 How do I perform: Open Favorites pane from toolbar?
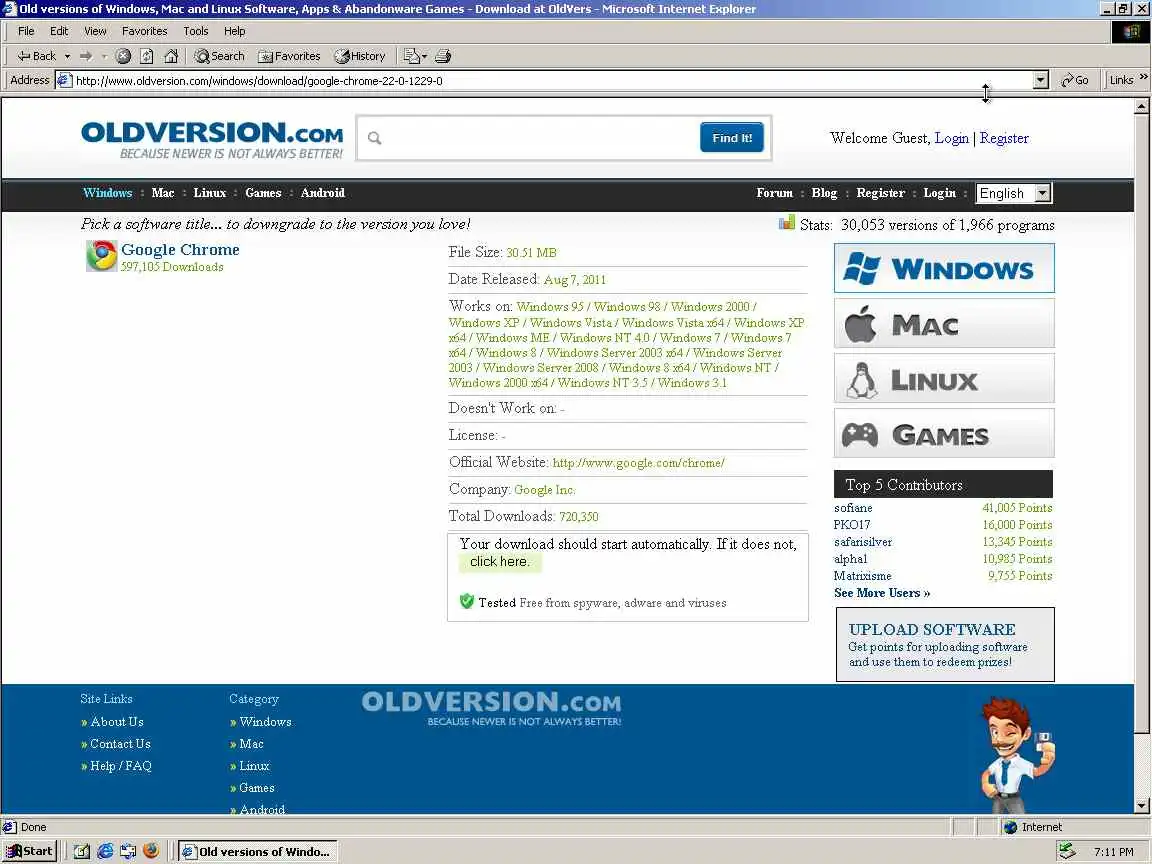(289, 56)
